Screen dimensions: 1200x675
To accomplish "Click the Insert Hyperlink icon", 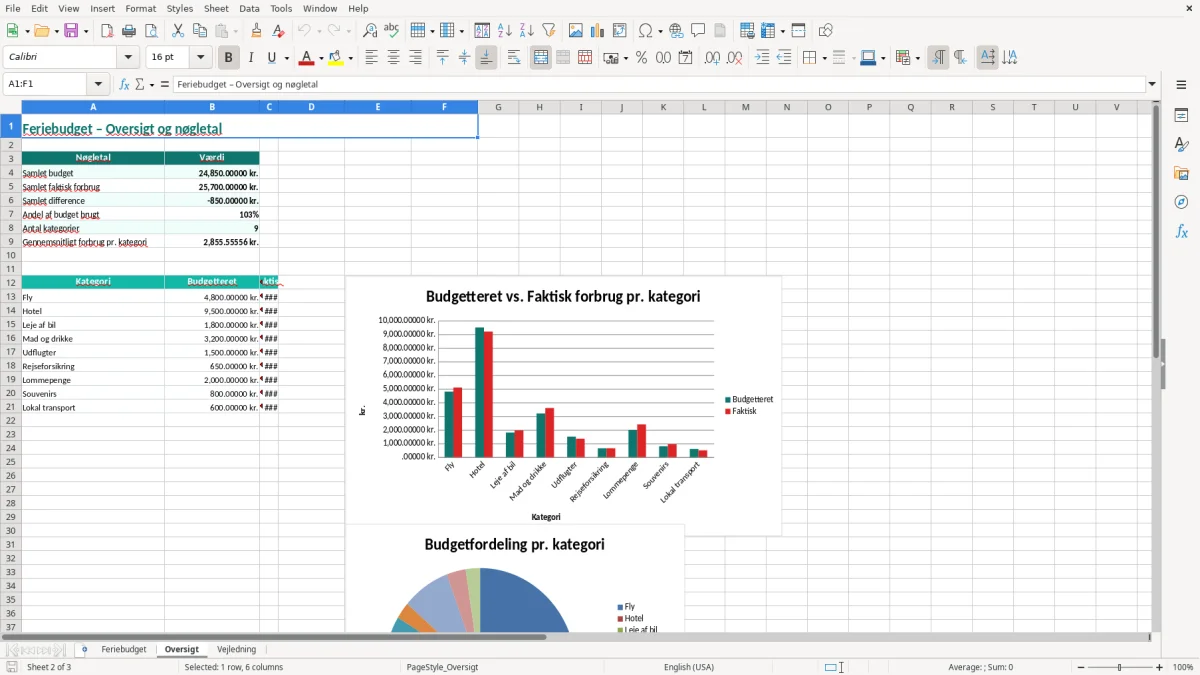I will click(x=677, y=31).
